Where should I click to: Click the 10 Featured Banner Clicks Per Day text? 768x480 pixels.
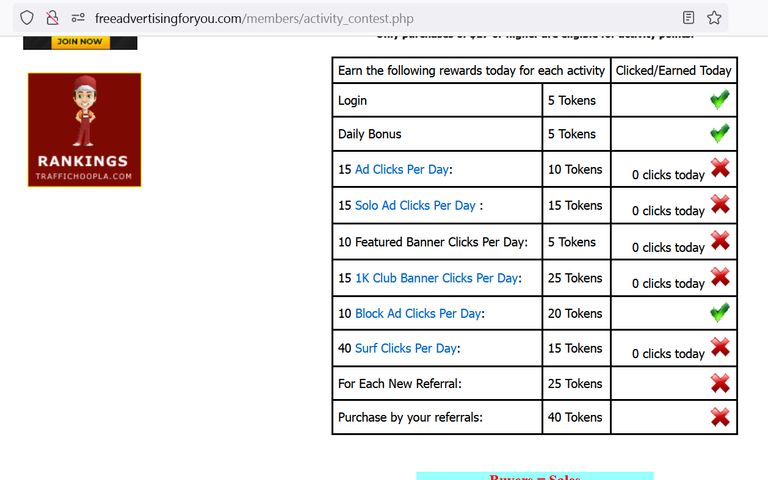pos(433,242)
